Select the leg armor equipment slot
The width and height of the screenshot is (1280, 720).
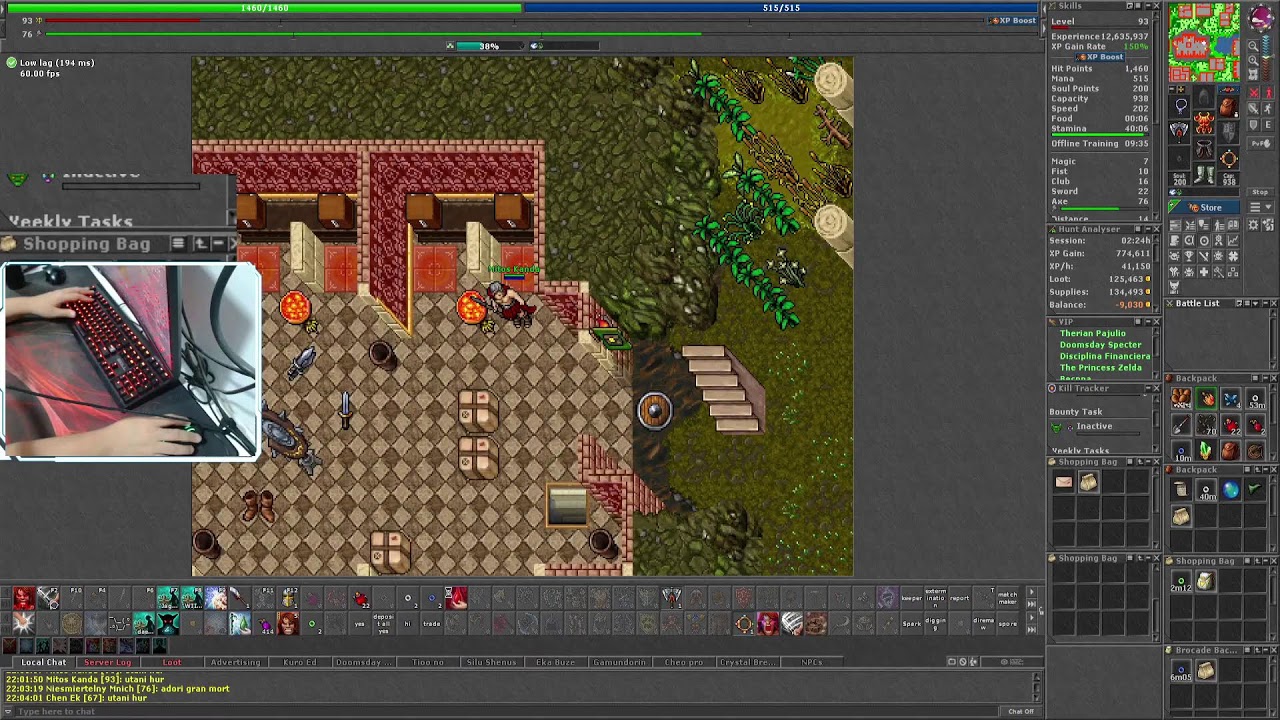[x=1204, y=148]
